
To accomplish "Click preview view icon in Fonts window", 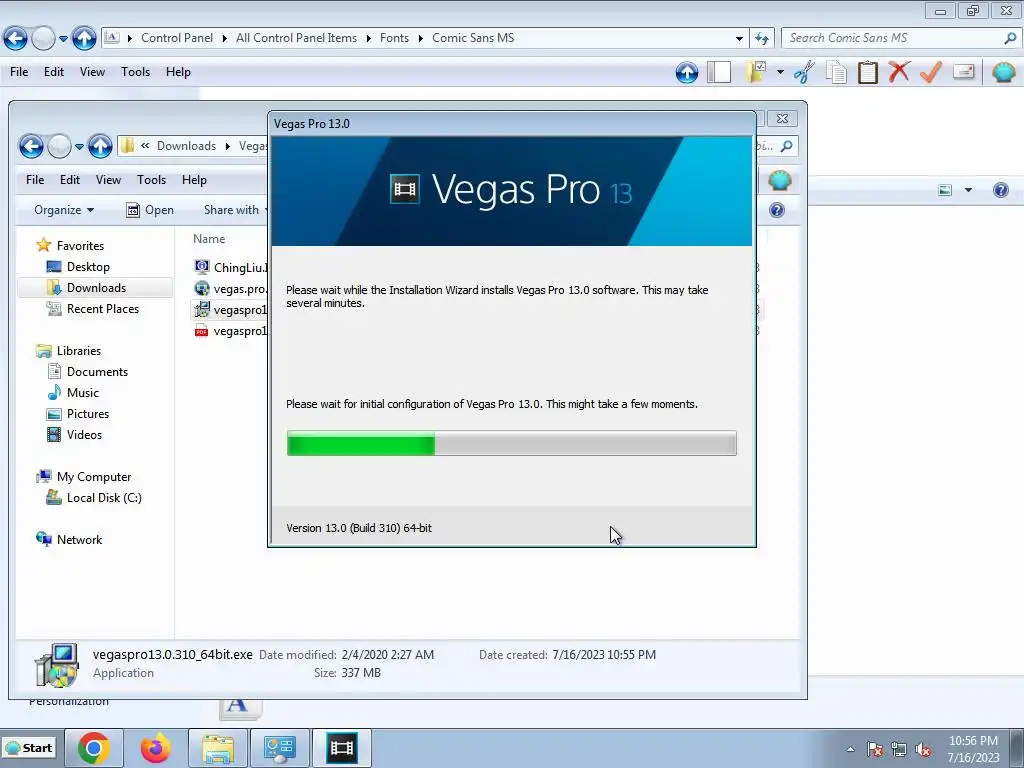I will point(945,190).
